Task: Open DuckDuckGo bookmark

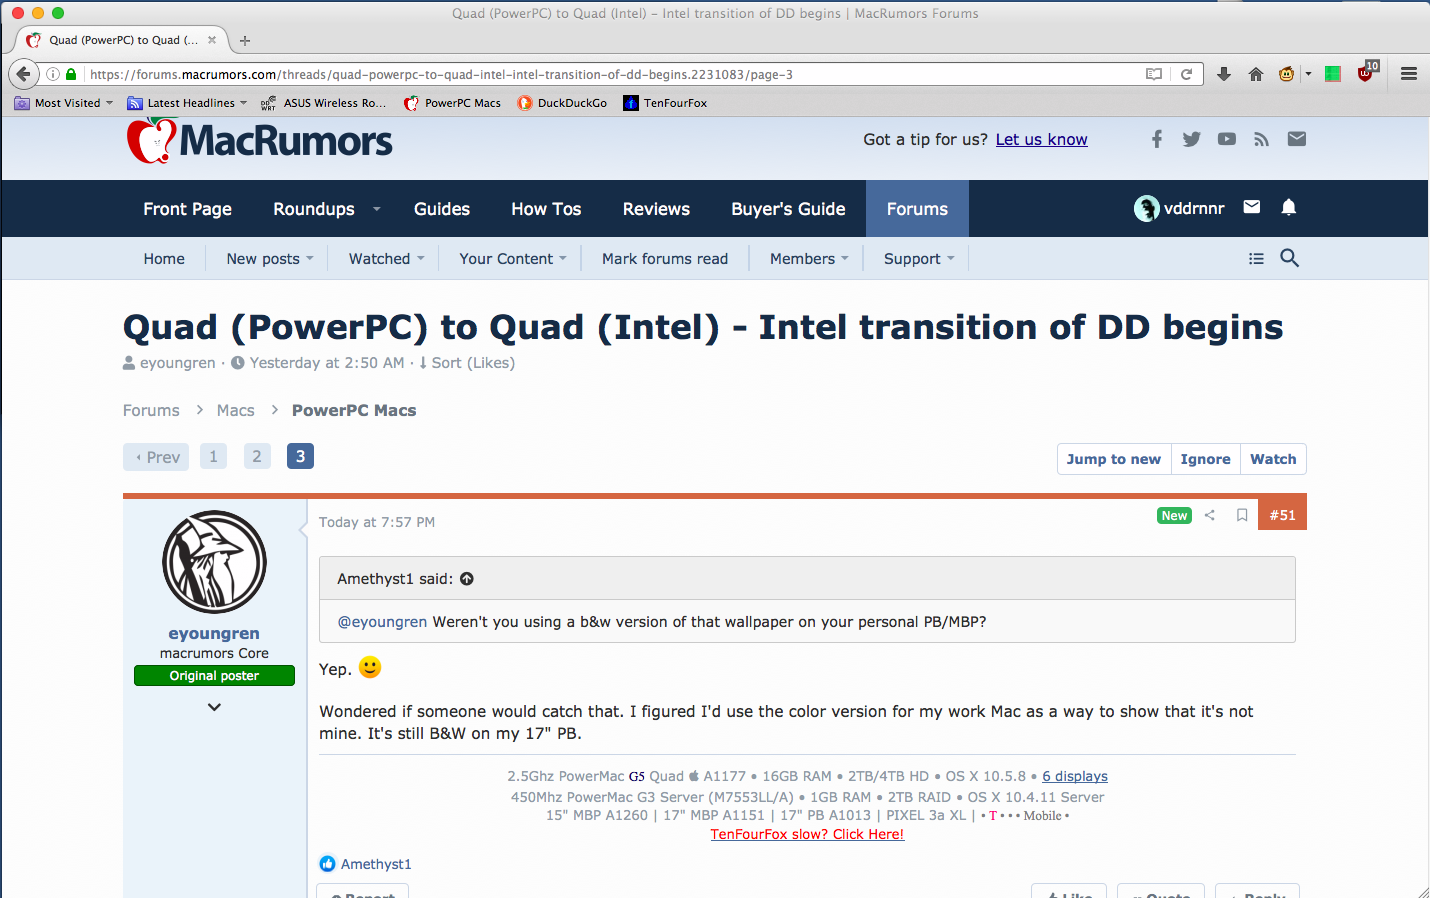Action: [562, 103]
